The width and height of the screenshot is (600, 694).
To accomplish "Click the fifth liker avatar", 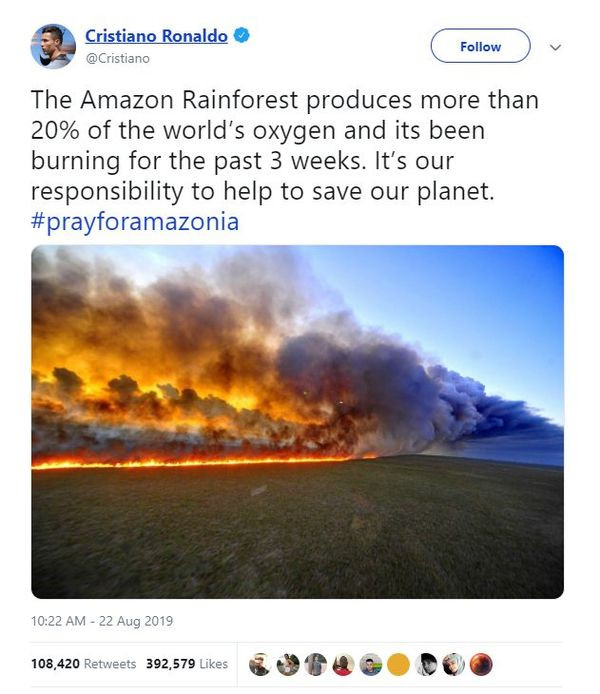I will [372, 664].
